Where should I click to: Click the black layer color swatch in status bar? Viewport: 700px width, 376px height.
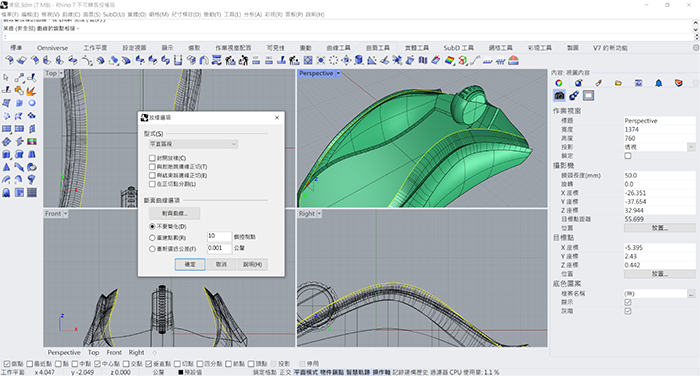(x=181, y=372)
